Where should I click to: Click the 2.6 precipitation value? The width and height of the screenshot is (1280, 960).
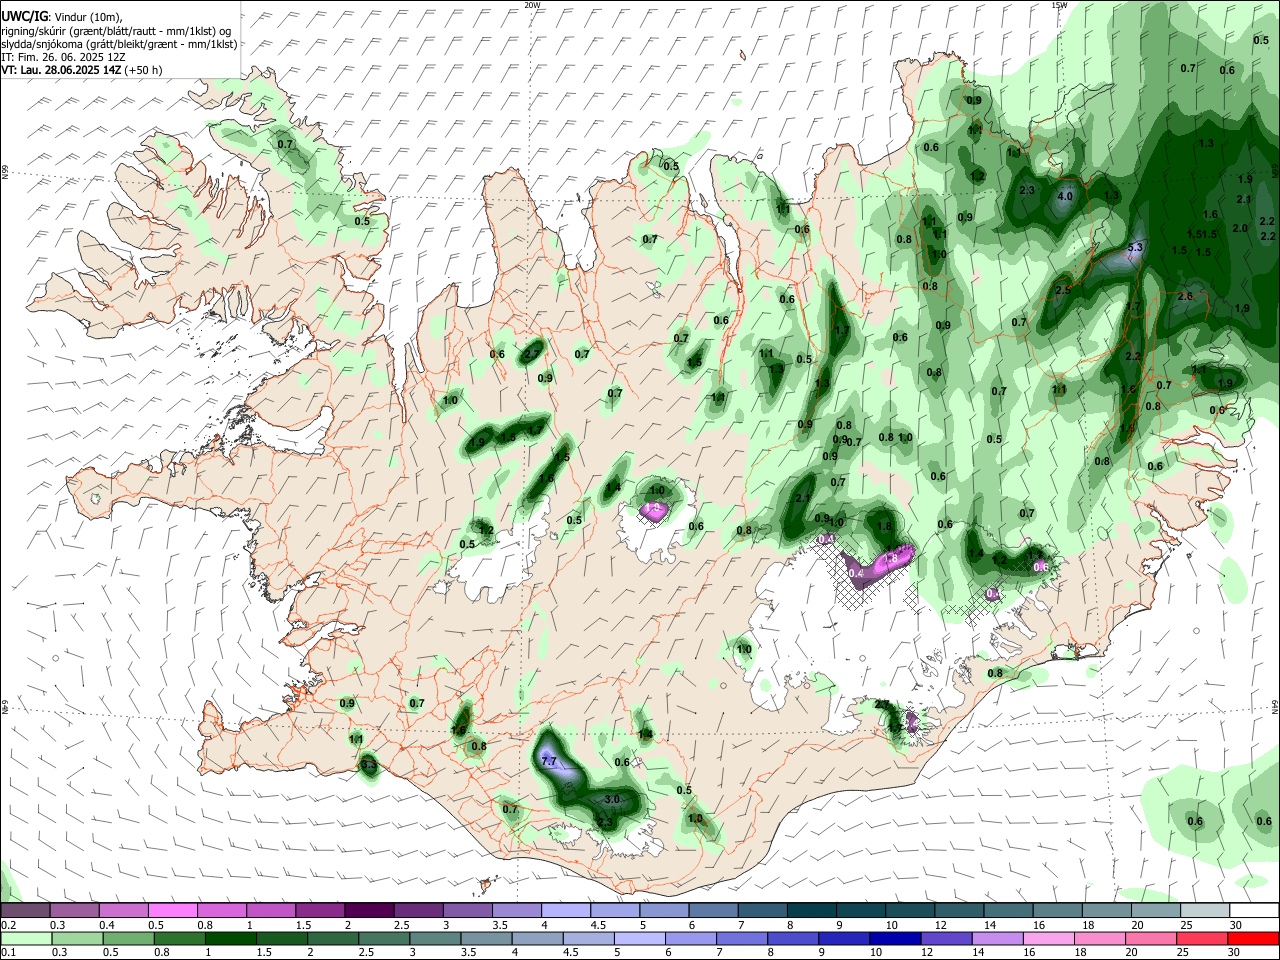(1186, 297)
